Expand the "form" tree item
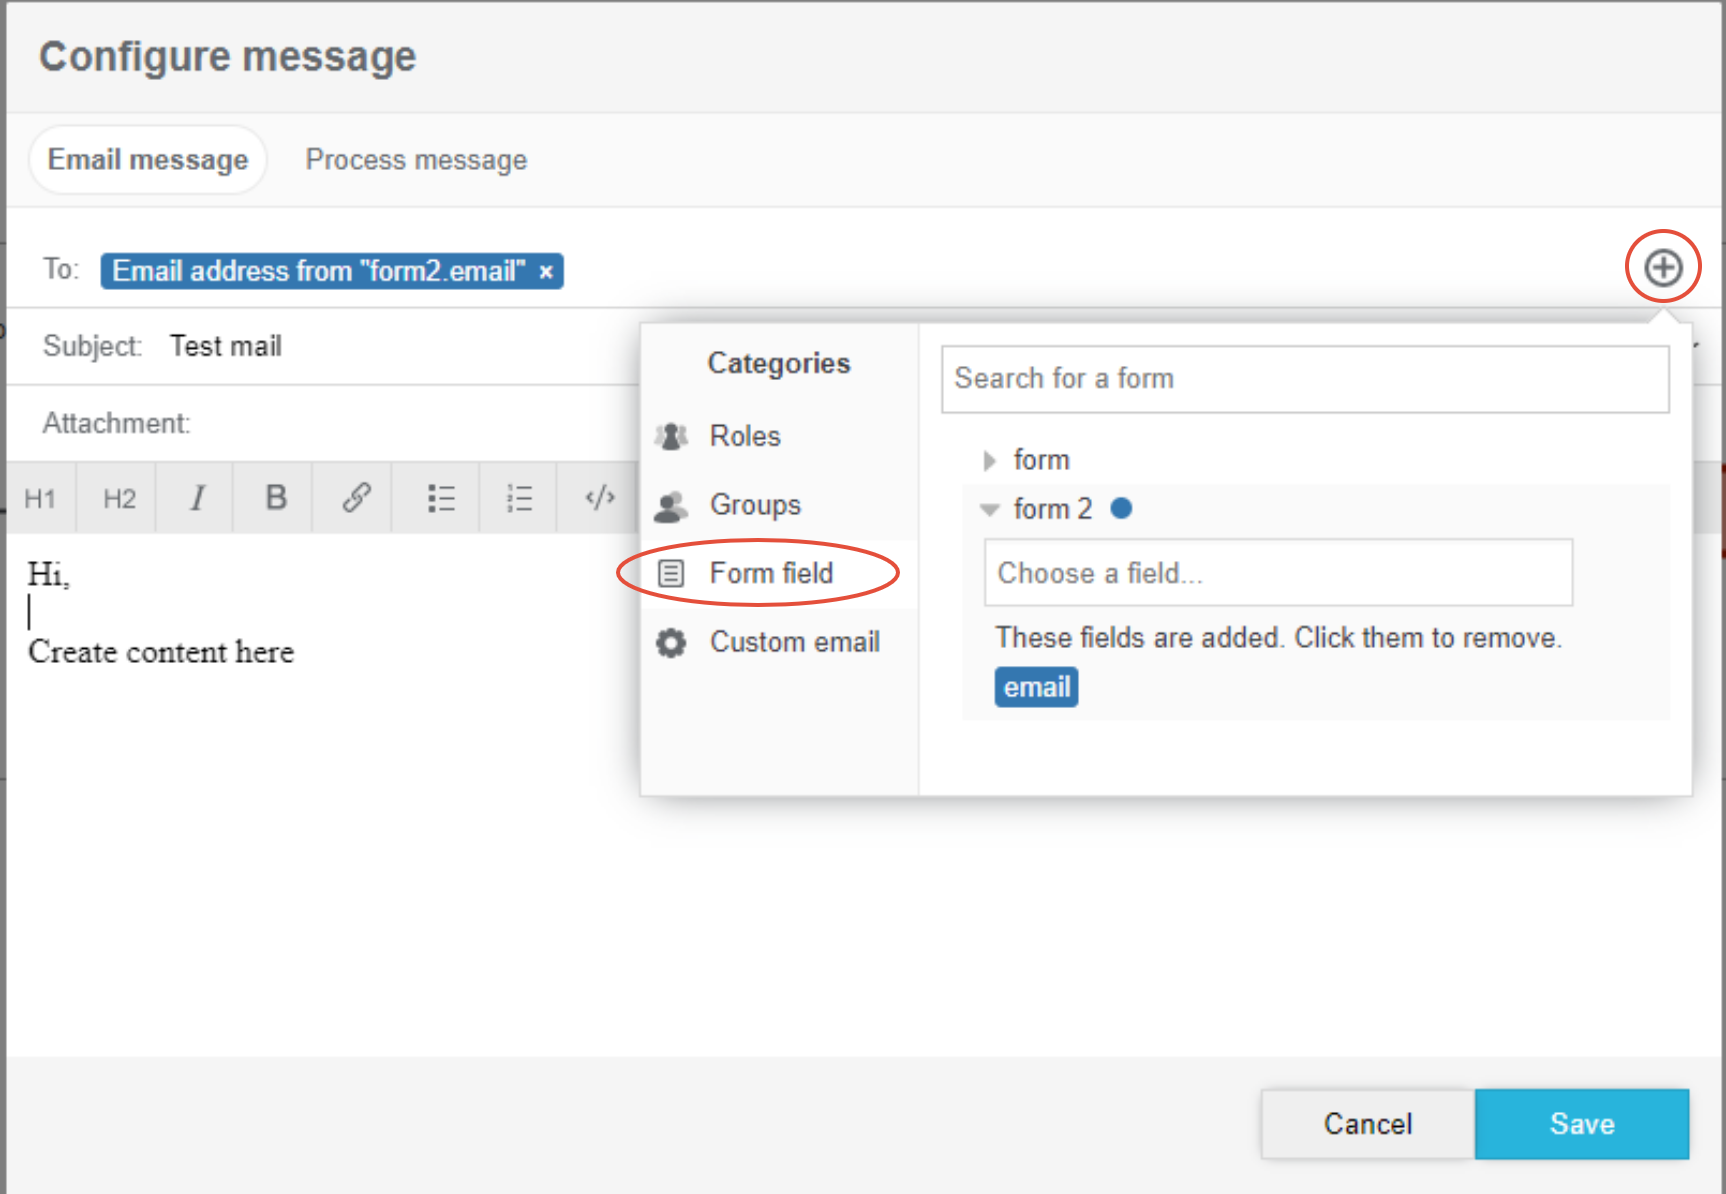This screenshot has width=1726, height=1194. pyautogui.click(x=989, y=460)
